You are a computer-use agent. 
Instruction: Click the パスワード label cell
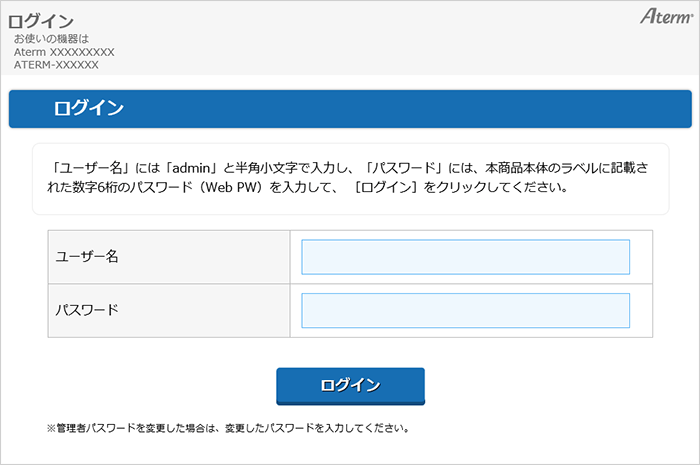168,310
